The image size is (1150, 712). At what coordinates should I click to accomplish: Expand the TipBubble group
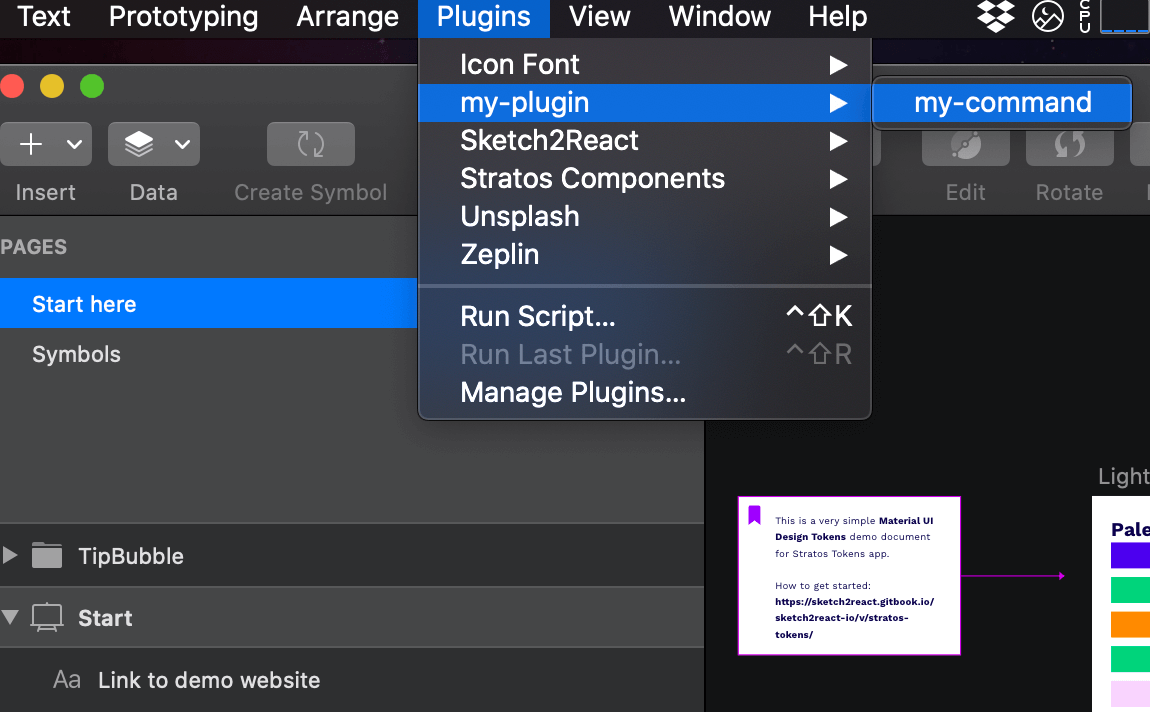coord(10,556)
